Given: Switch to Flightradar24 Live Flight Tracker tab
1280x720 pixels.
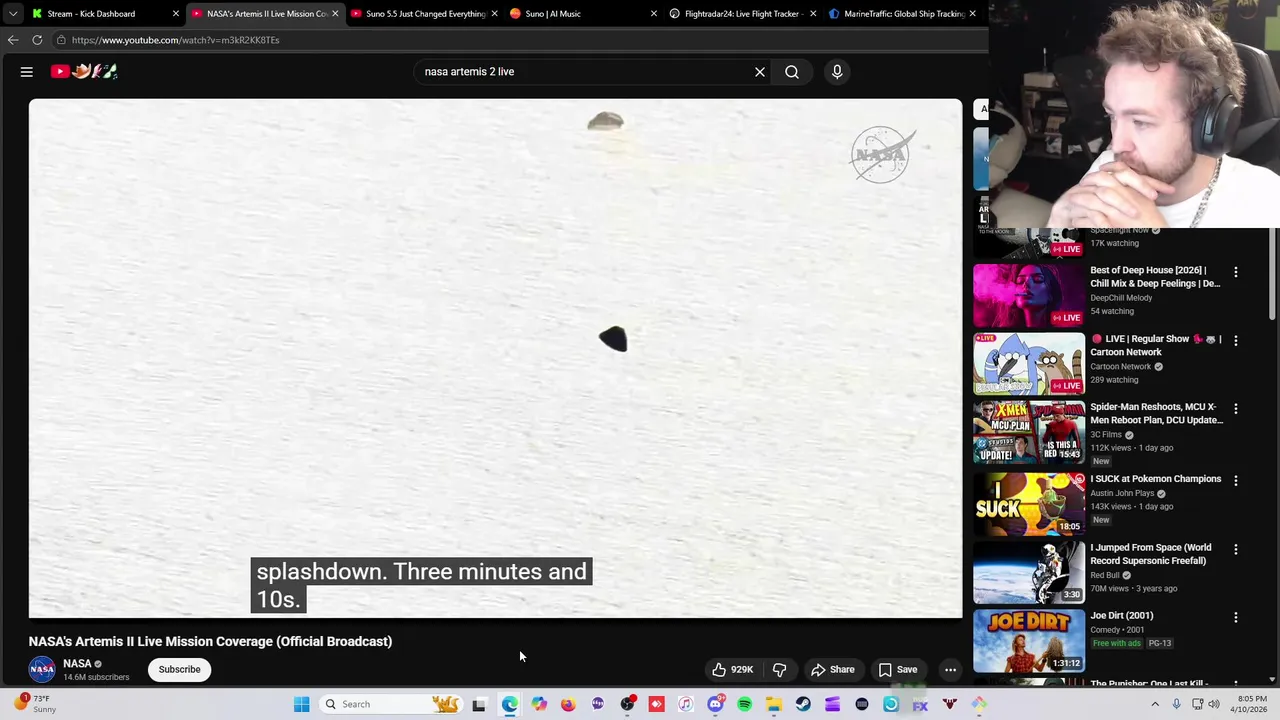Looking at the screenshot, I should tap(743, 14).
